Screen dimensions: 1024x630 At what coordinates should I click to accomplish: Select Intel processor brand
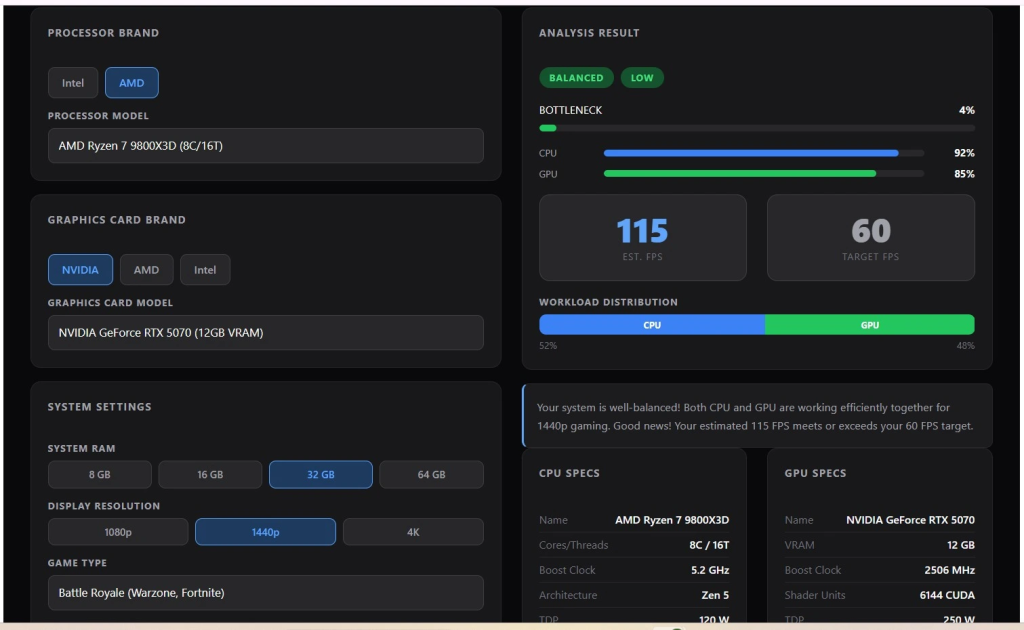pos(72,83)
